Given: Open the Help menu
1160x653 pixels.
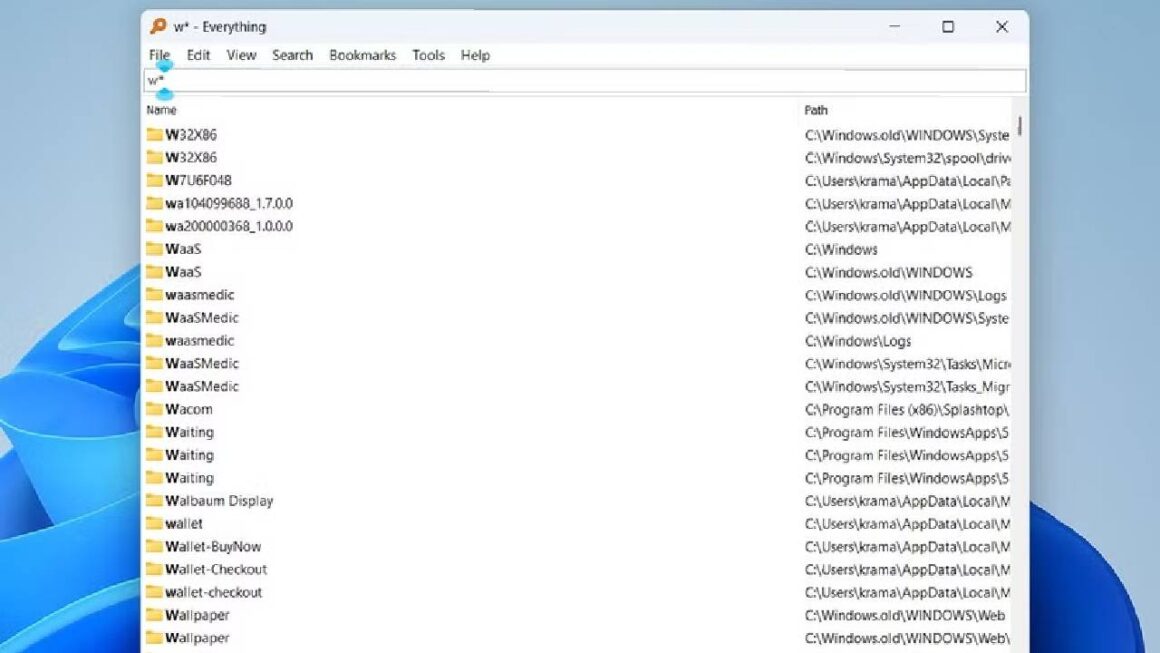Looking at the screenshot, I should pos(475,55).
